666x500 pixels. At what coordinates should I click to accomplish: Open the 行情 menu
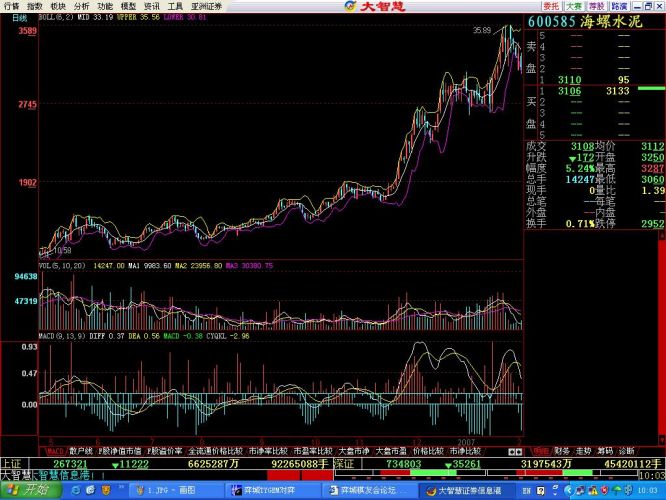click(12, 6)
